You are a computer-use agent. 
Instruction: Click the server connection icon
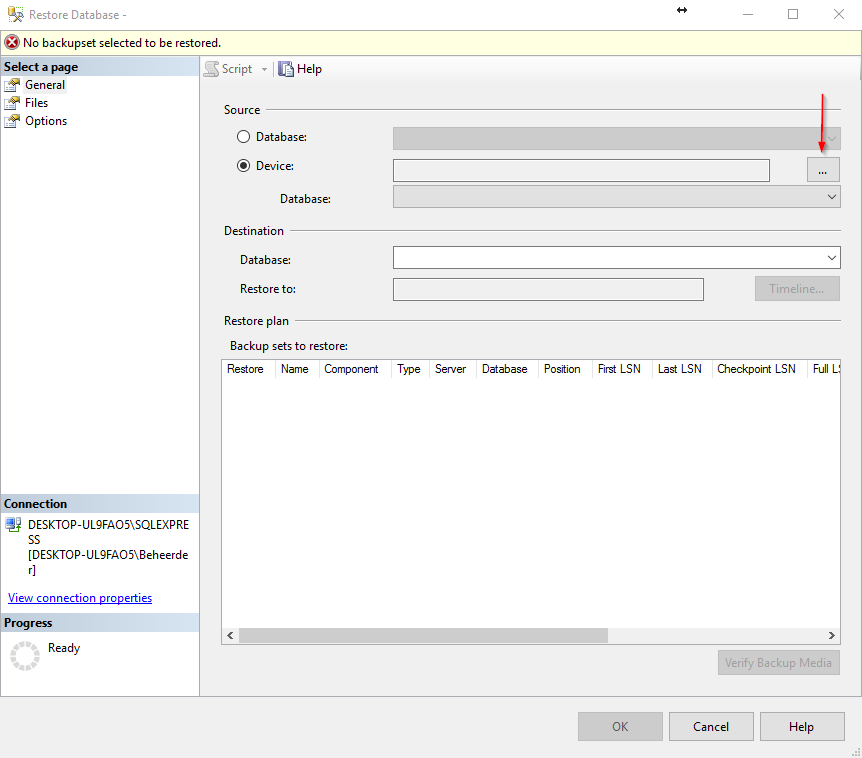[13, 524]
